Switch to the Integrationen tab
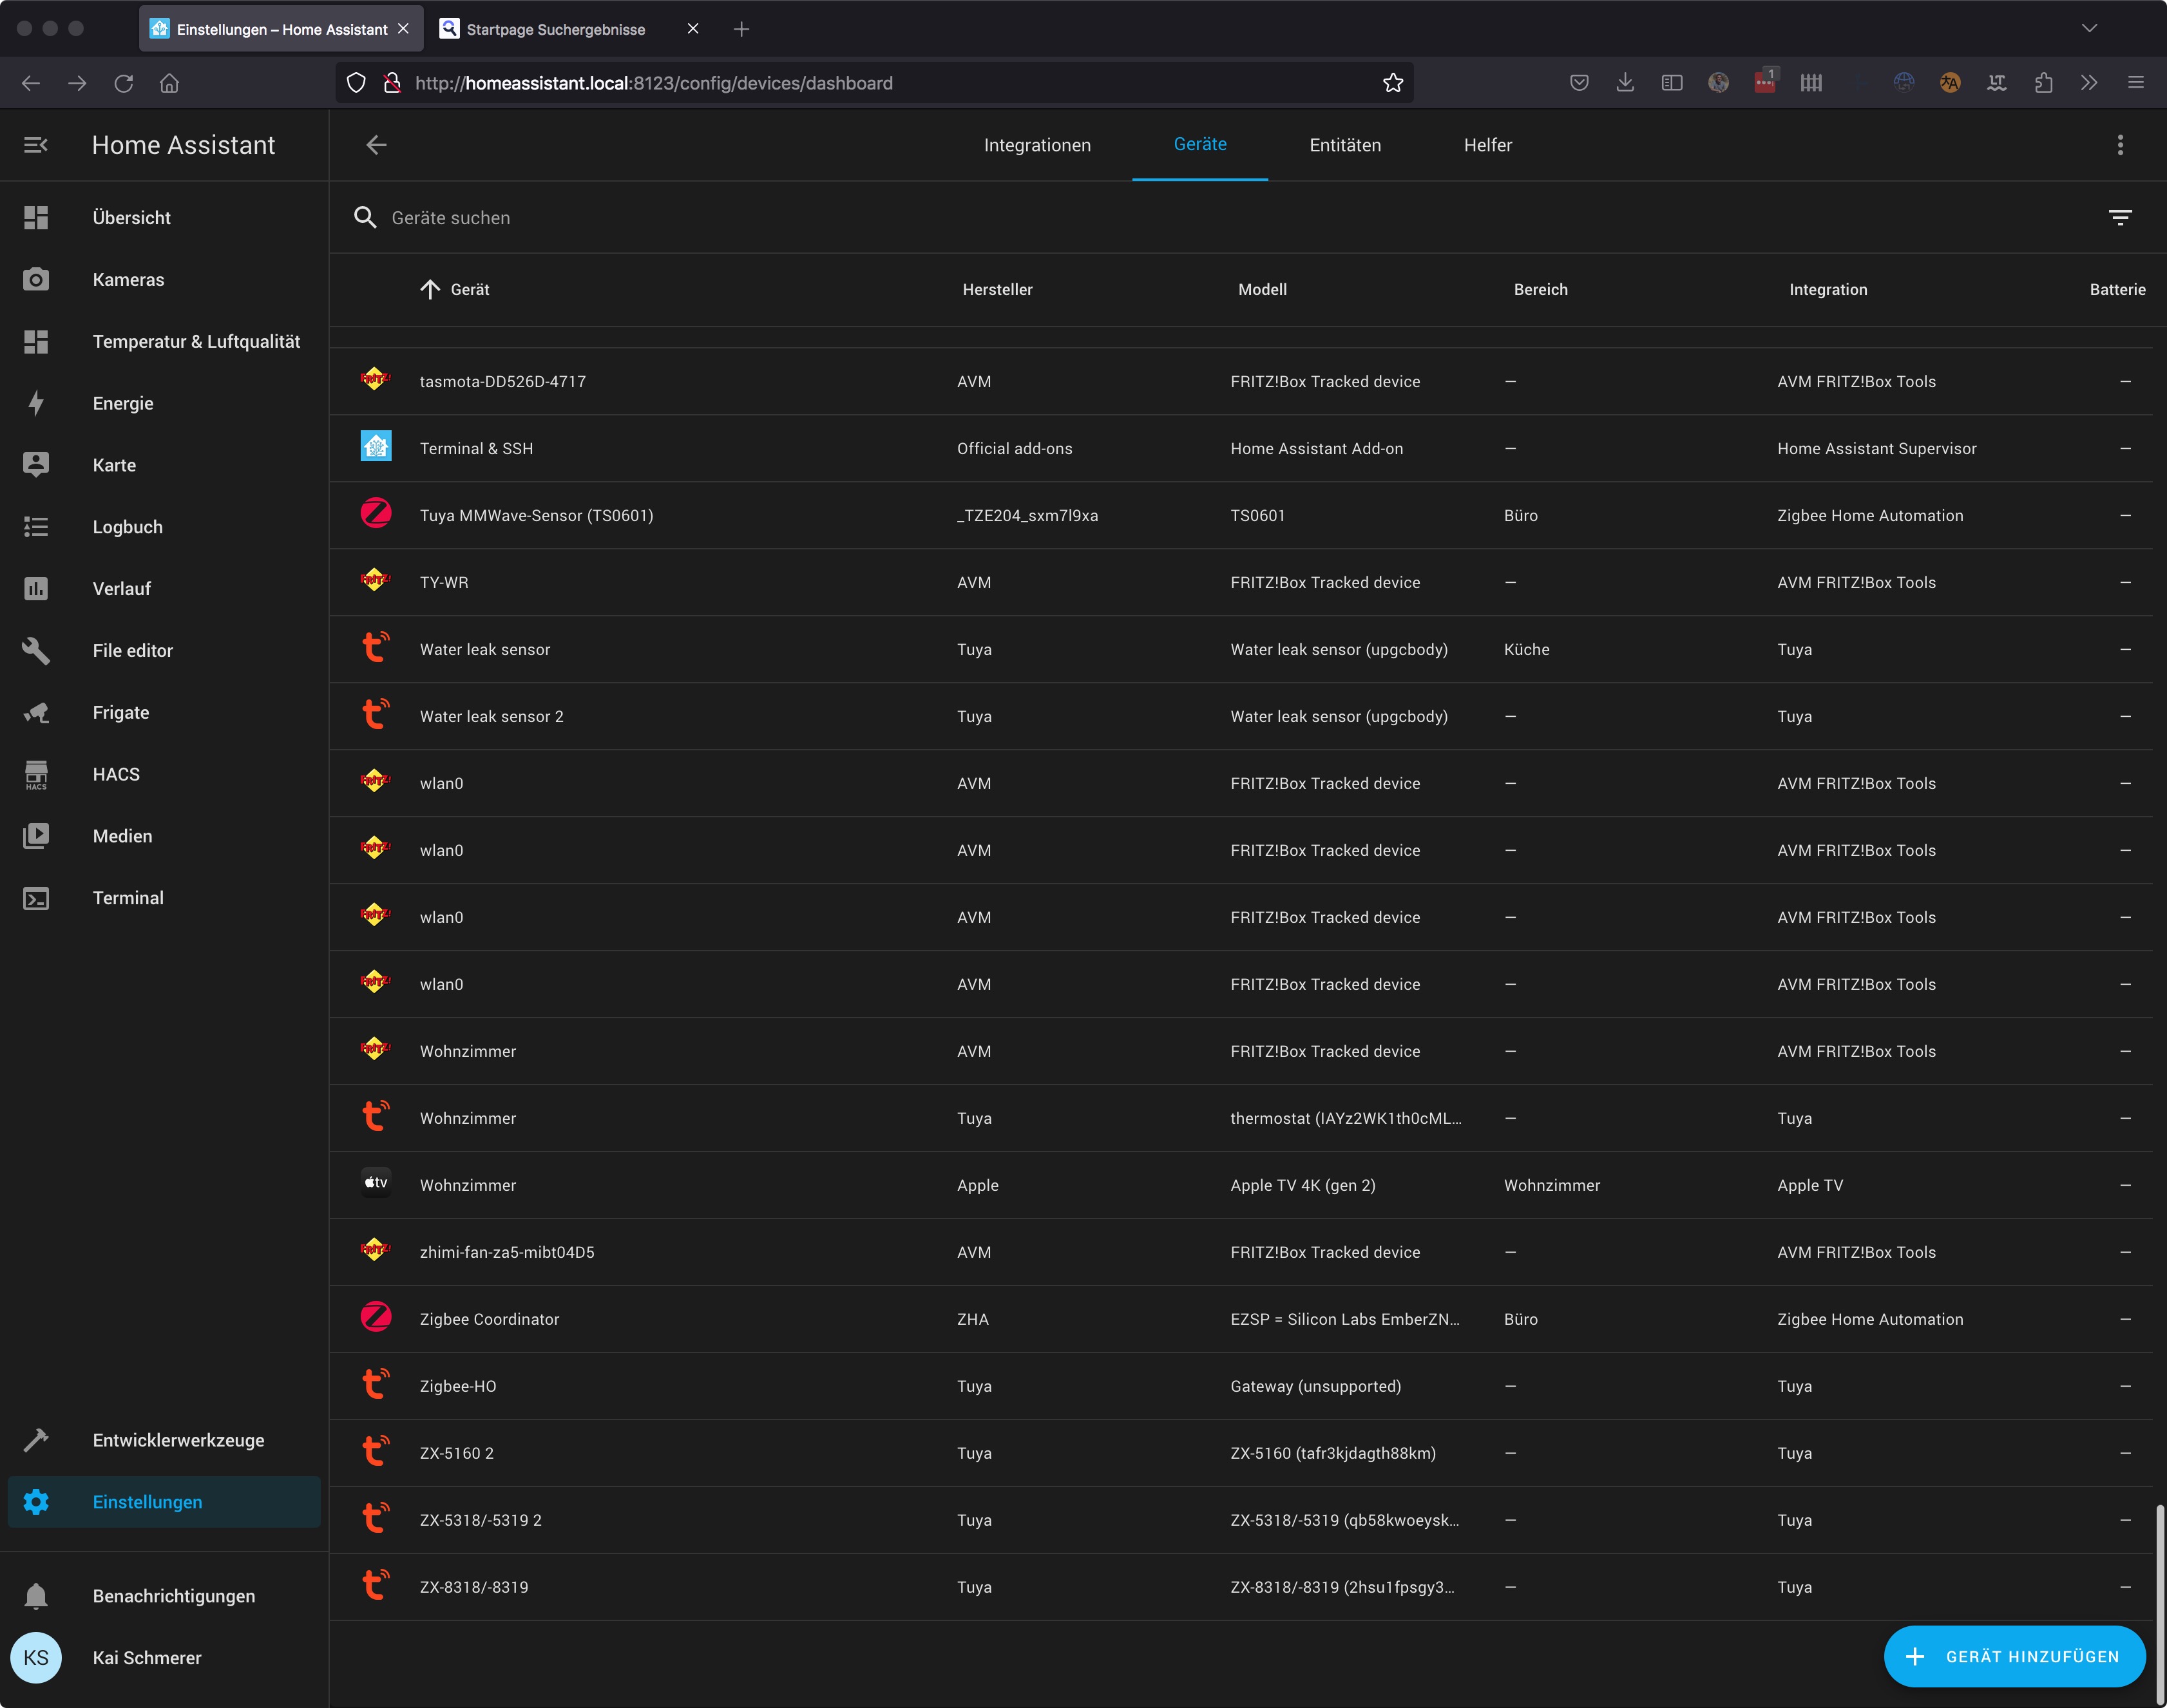This screenshot has width=2167, height=1708. tap(1036, 145)
